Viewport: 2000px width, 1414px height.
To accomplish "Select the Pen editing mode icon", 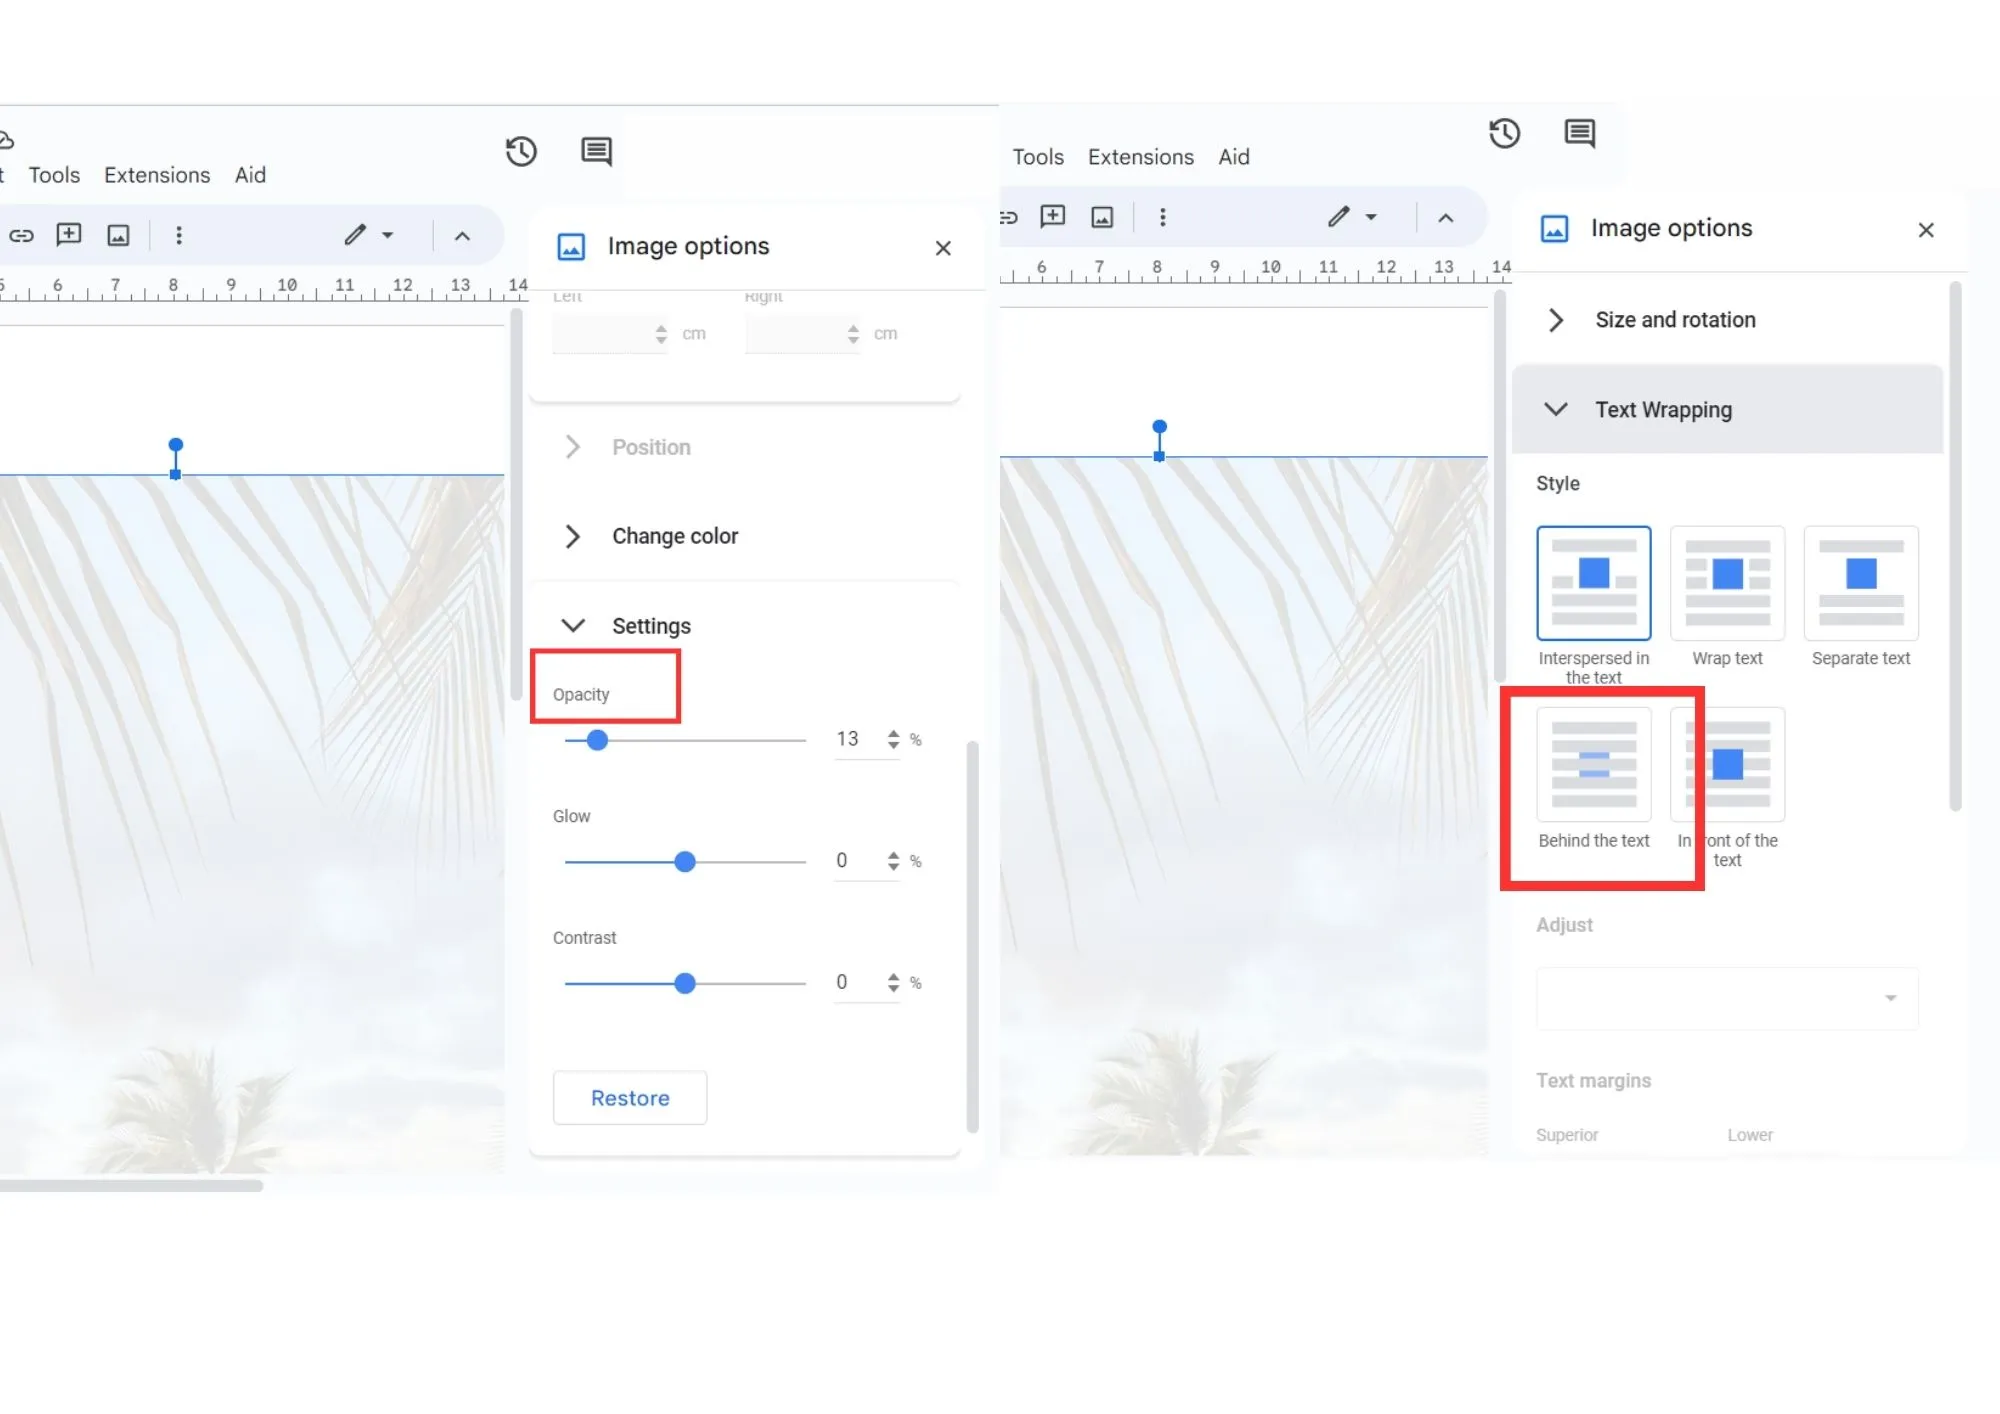I will [355, 234].
